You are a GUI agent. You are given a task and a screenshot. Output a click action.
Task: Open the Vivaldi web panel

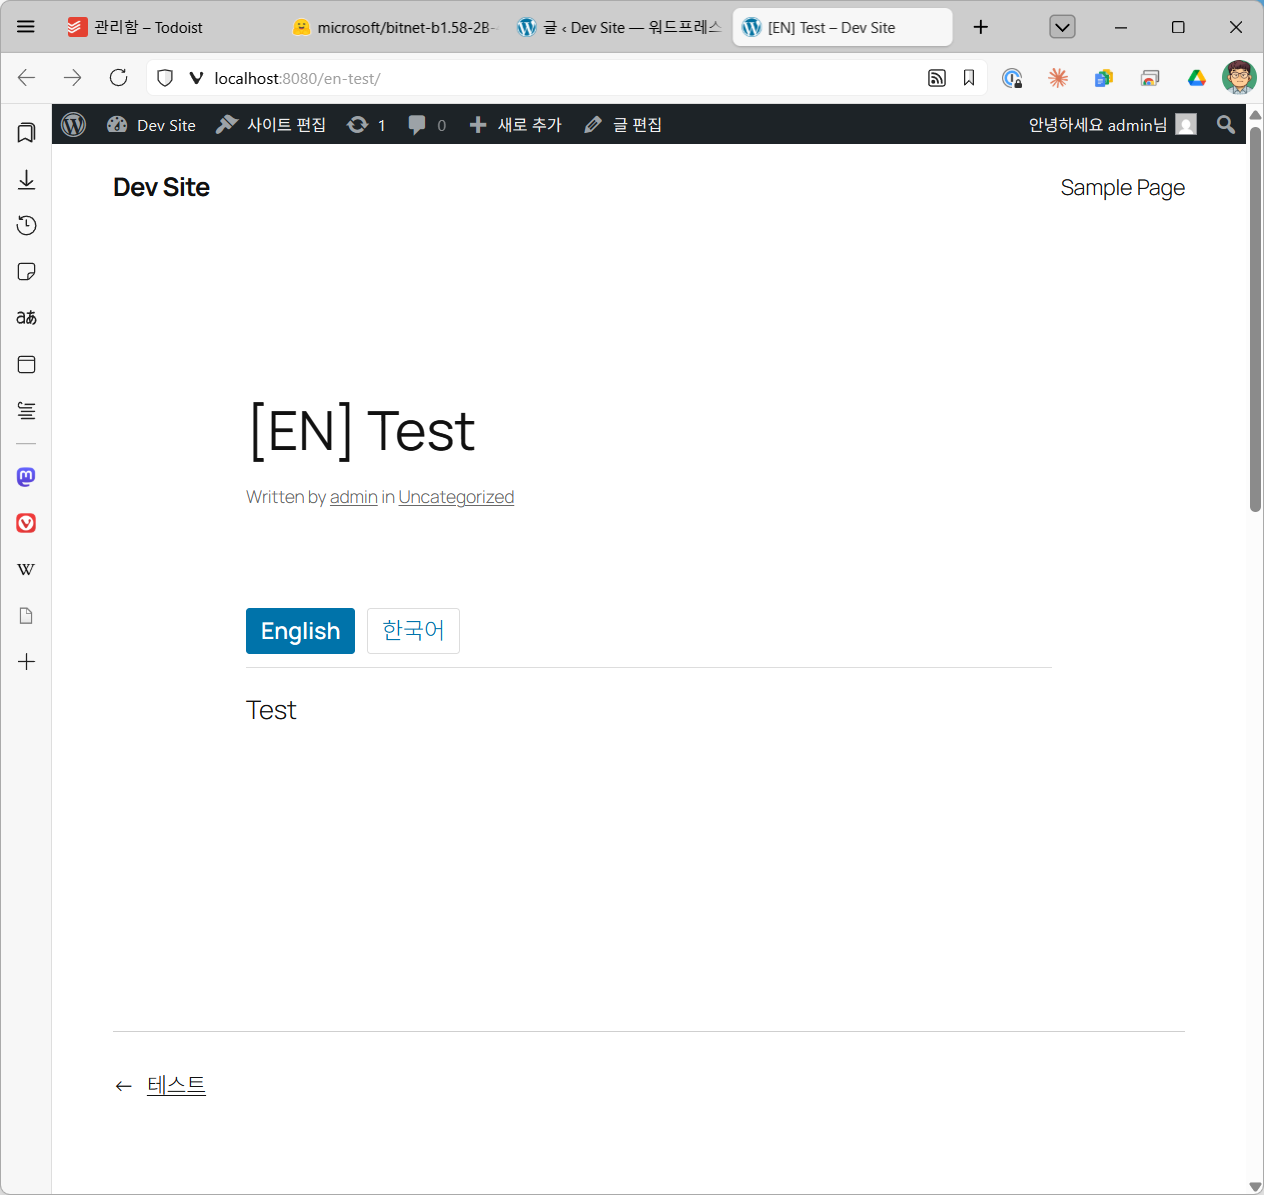(x=26, y=523)
